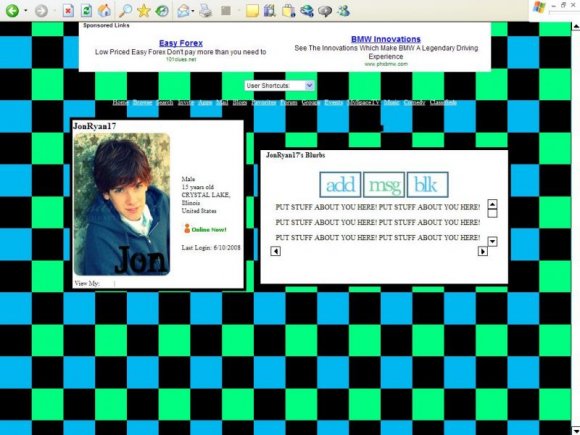The height and width of the screenshot is (435, 580).
Task: Click the Print toolbar icon
Action: (x=206, y=11)
